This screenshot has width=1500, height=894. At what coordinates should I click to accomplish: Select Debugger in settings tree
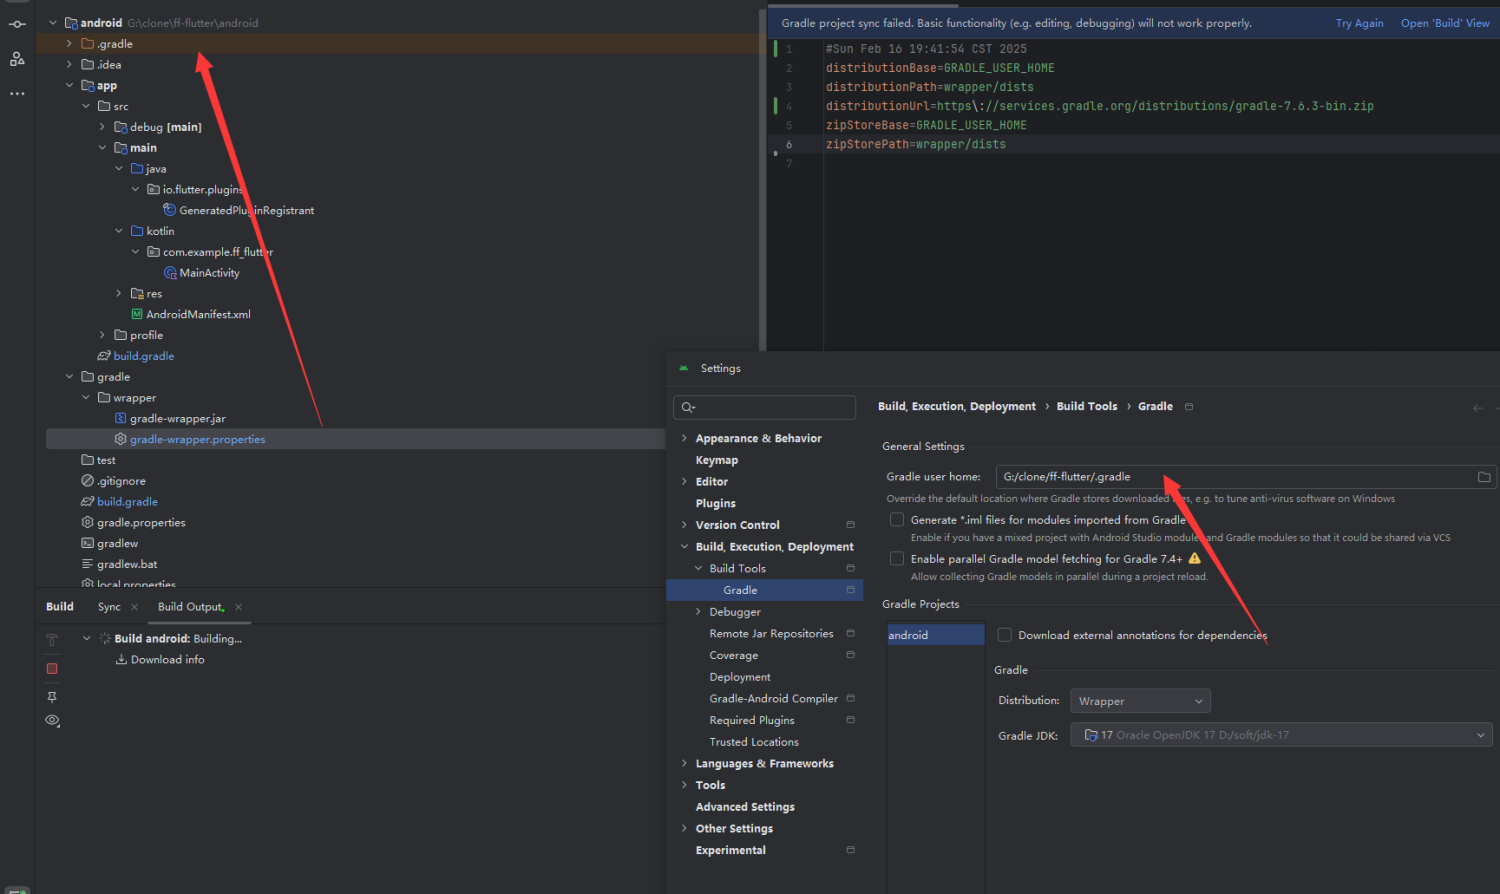tap(735, 612)
